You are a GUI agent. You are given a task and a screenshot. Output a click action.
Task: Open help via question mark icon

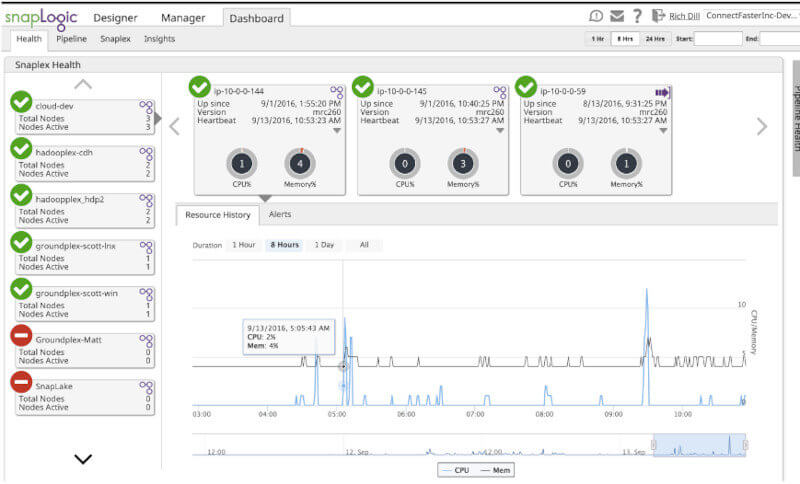[x=637, y=16]
